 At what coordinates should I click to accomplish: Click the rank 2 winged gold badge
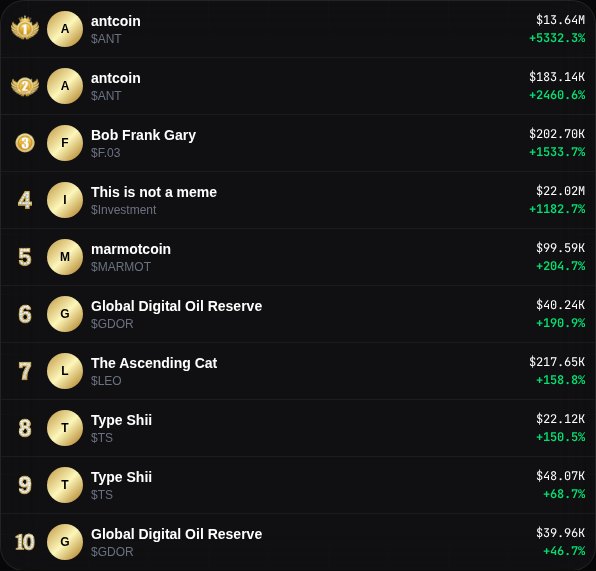click(x=25, y=86)
